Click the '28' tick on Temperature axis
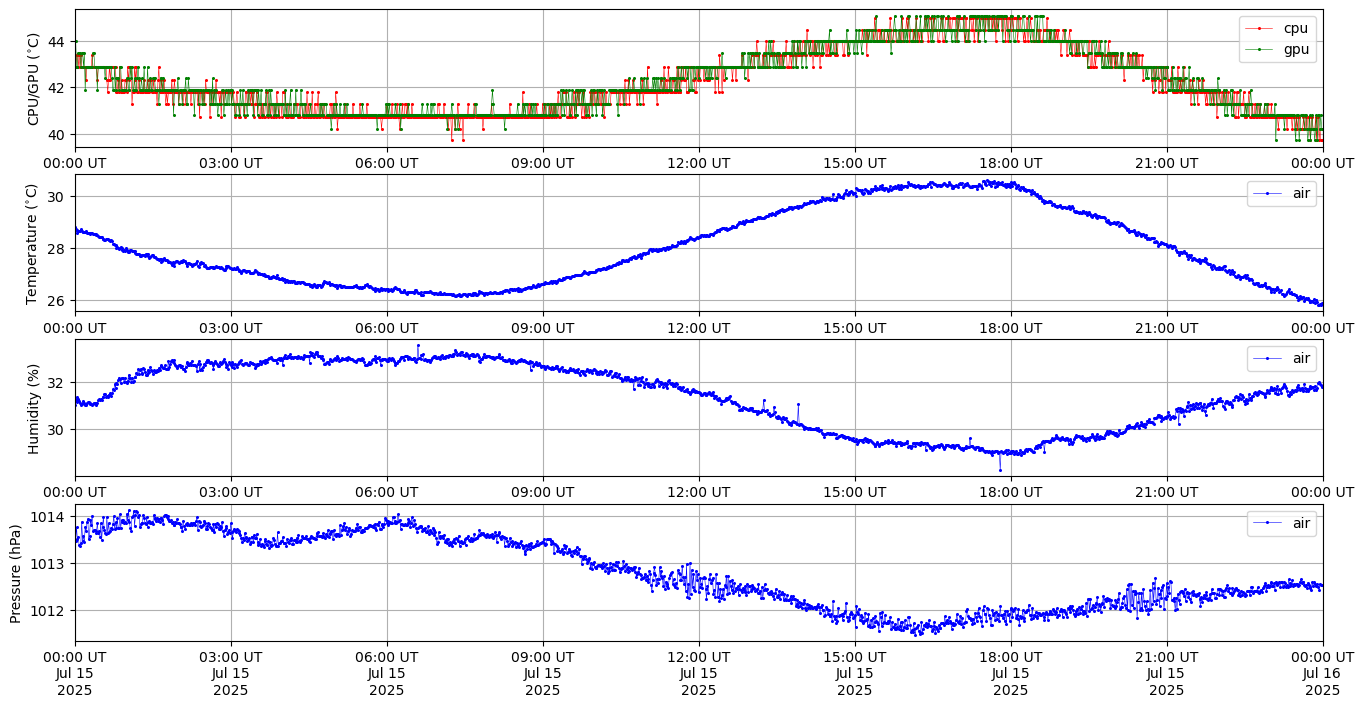Screen dimensions: 1364x707 coord(56,248)
